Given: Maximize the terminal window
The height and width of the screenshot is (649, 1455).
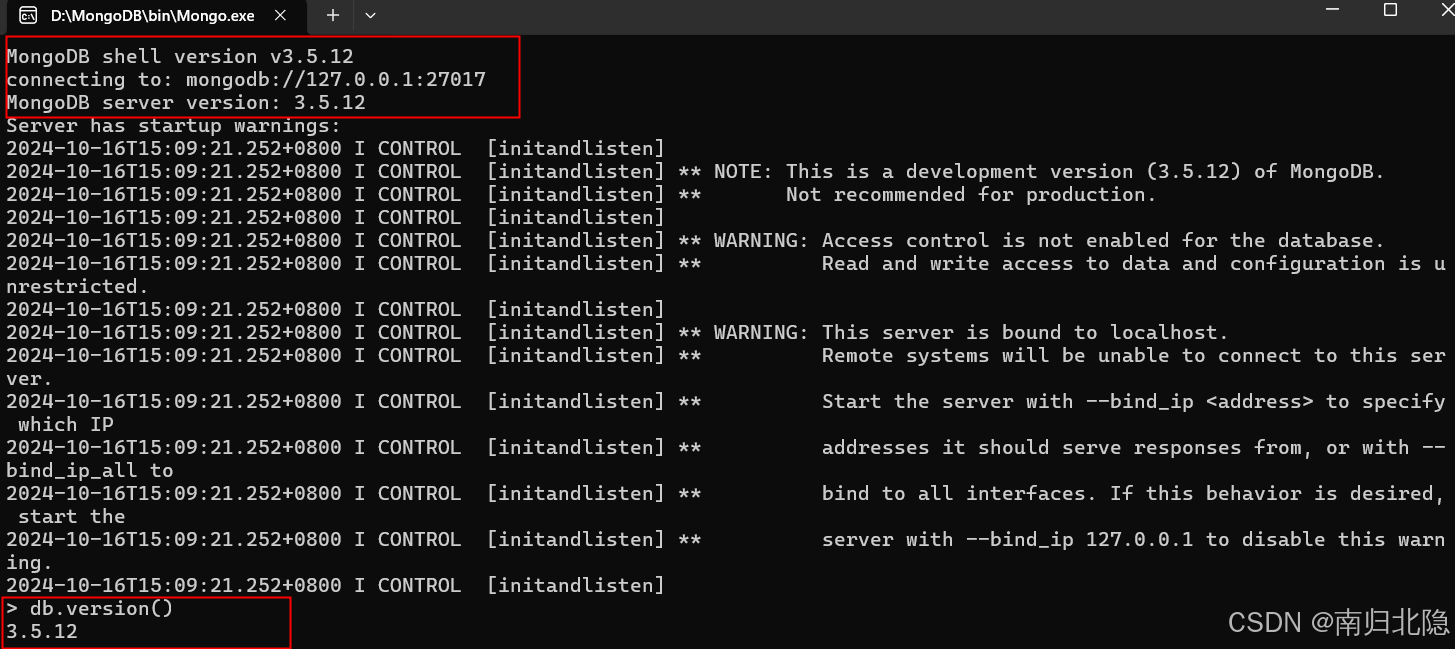Looking at the screenshot, I should tap(1390, 10).
